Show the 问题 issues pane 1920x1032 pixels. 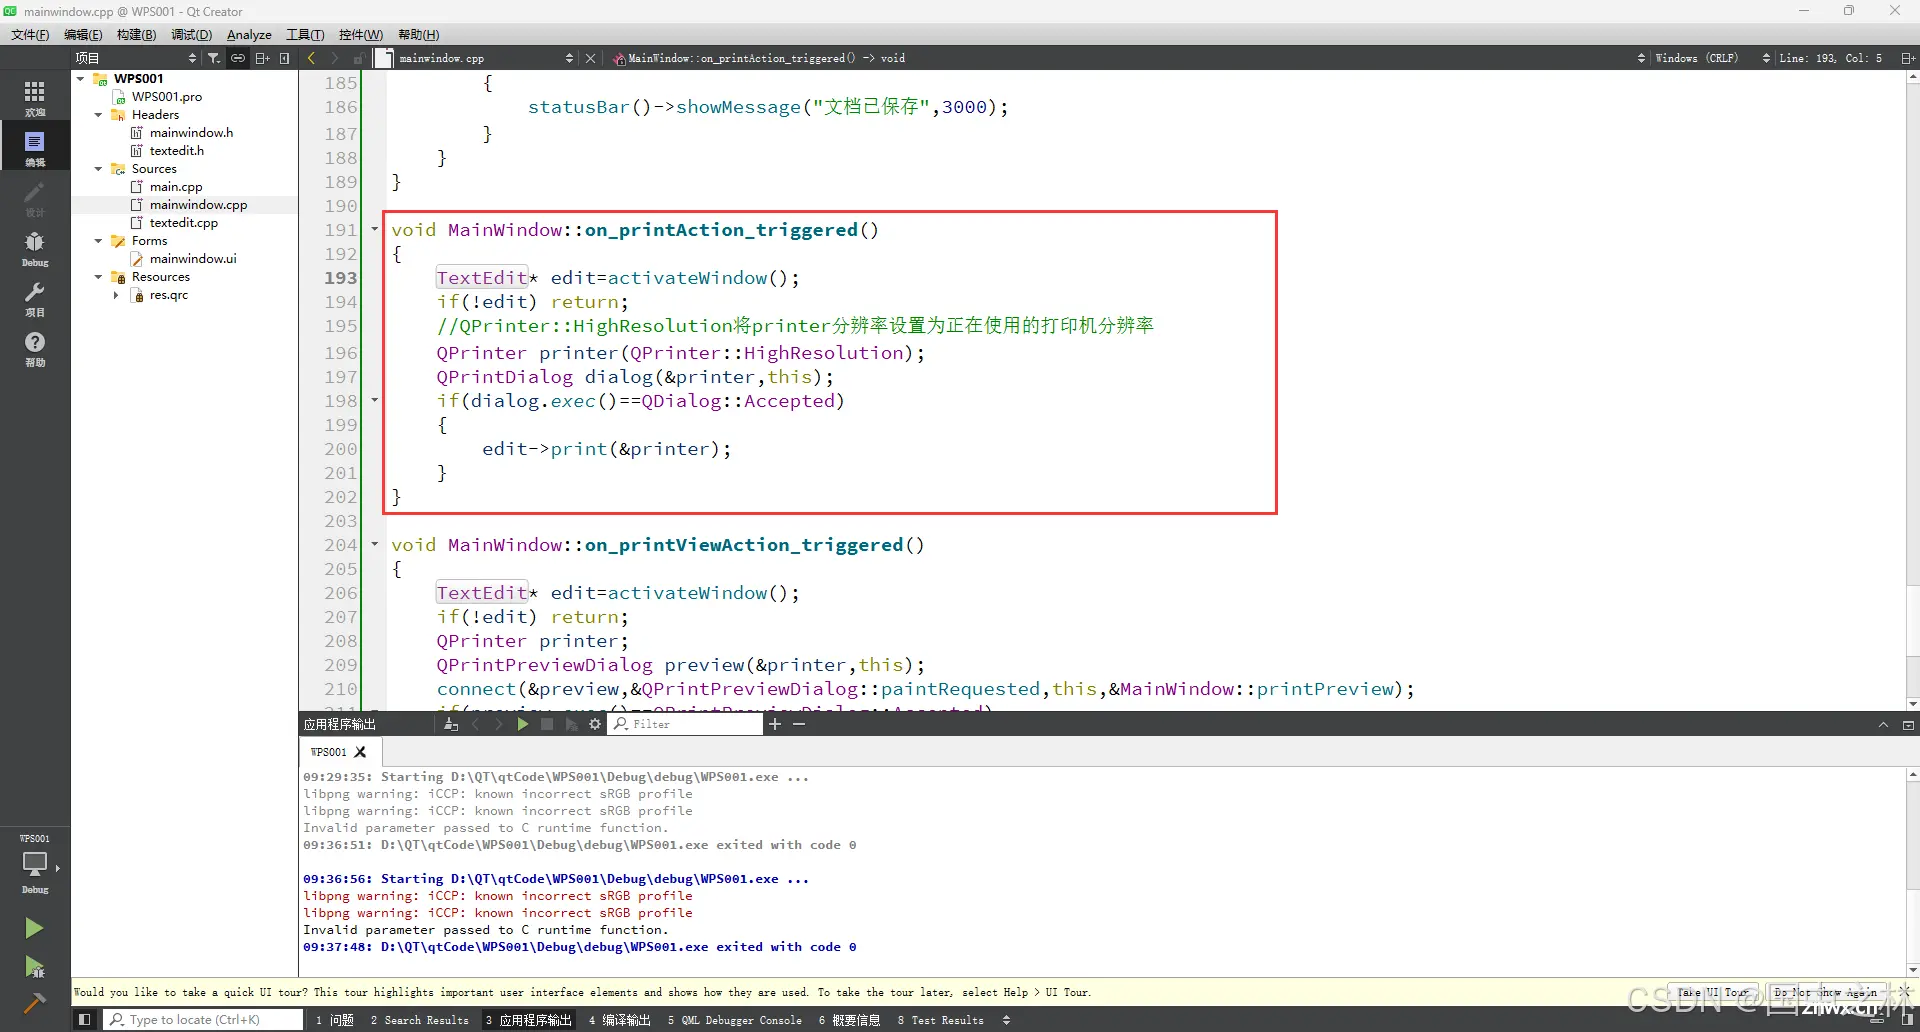pos(335,1020)
